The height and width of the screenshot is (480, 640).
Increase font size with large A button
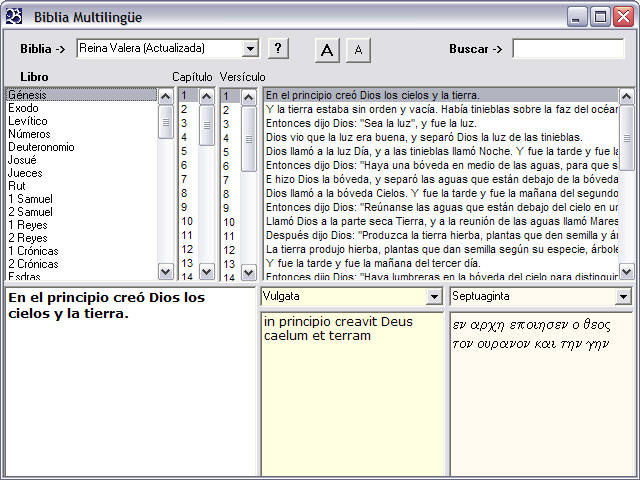[327, 50]
